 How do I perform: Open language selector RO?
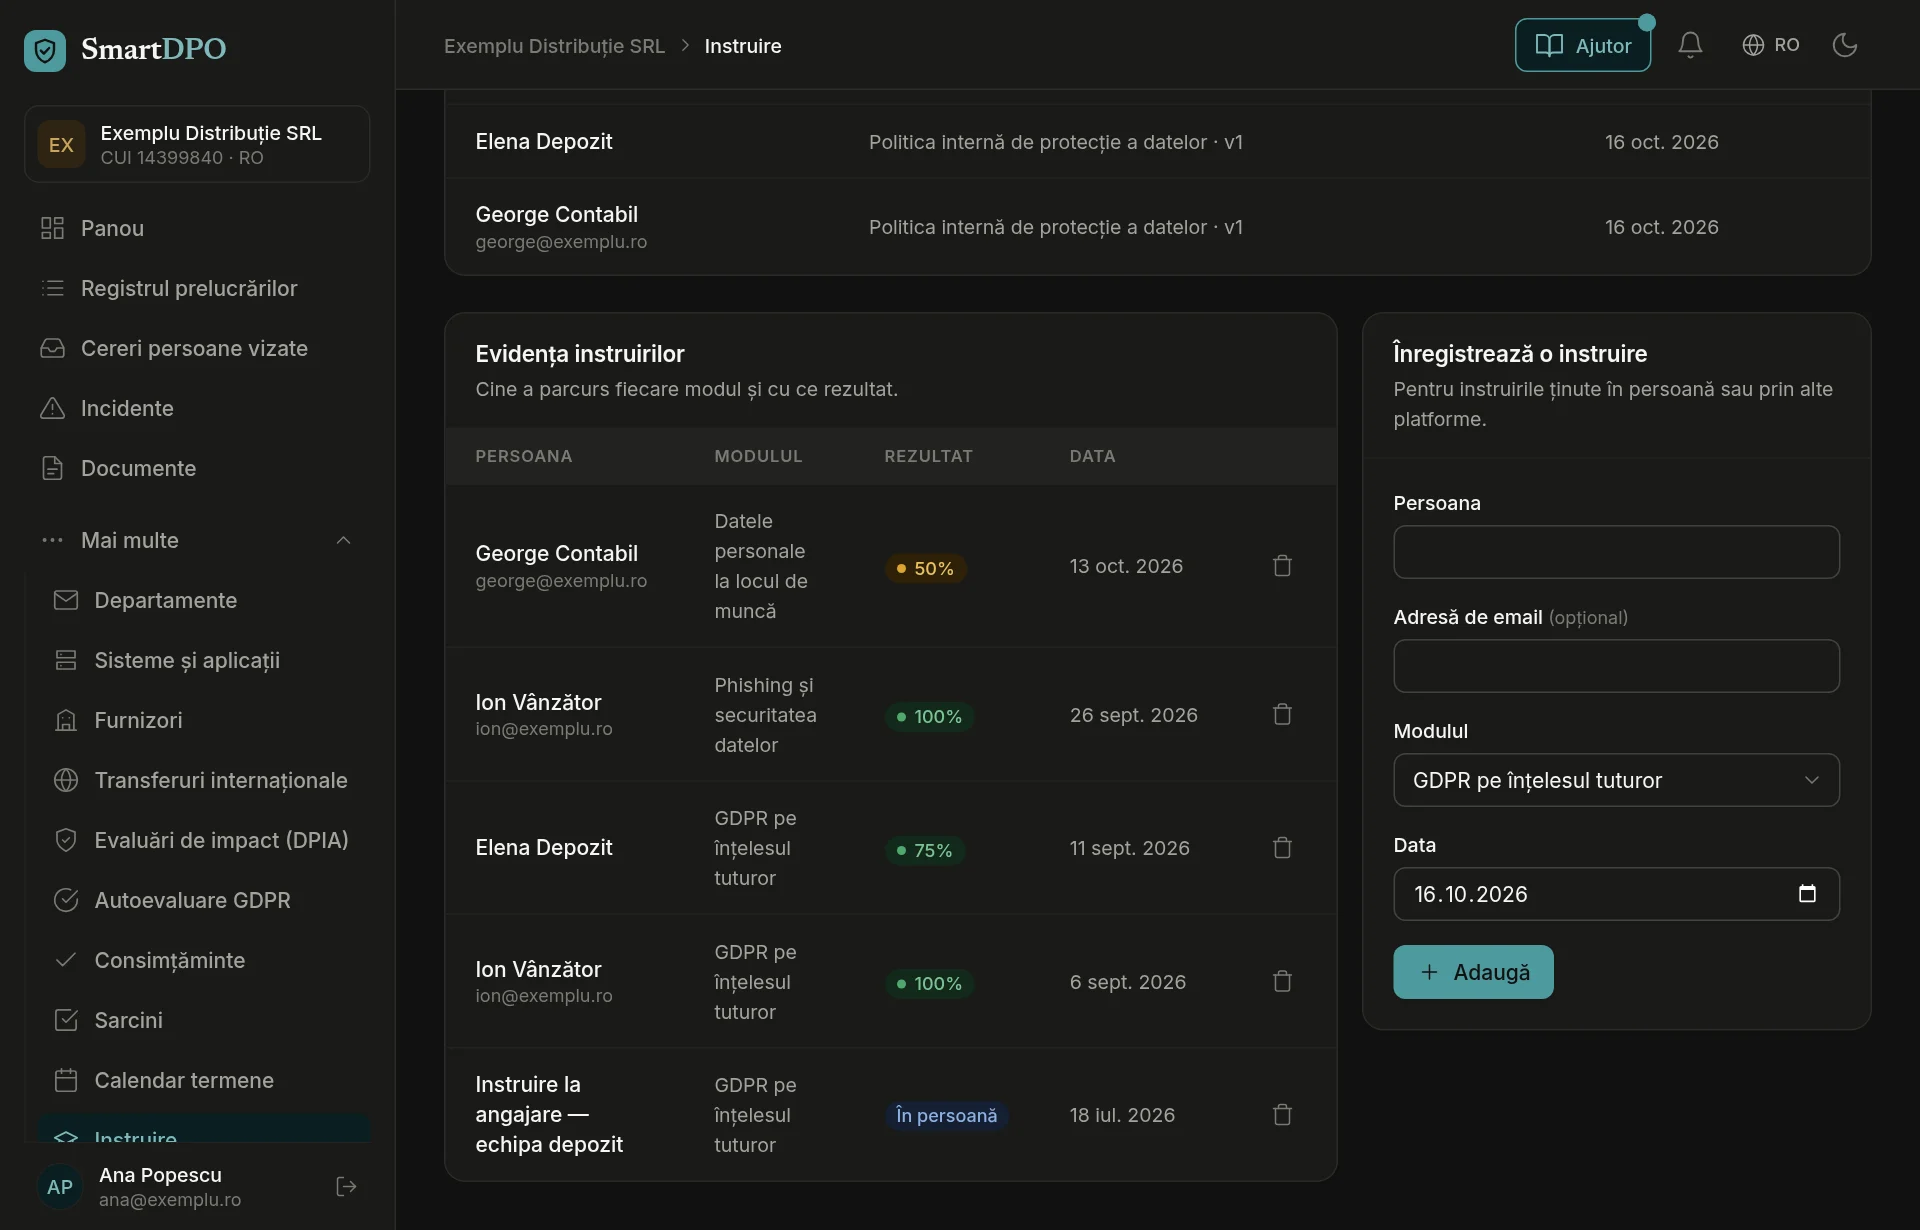tap(1771, 45)
